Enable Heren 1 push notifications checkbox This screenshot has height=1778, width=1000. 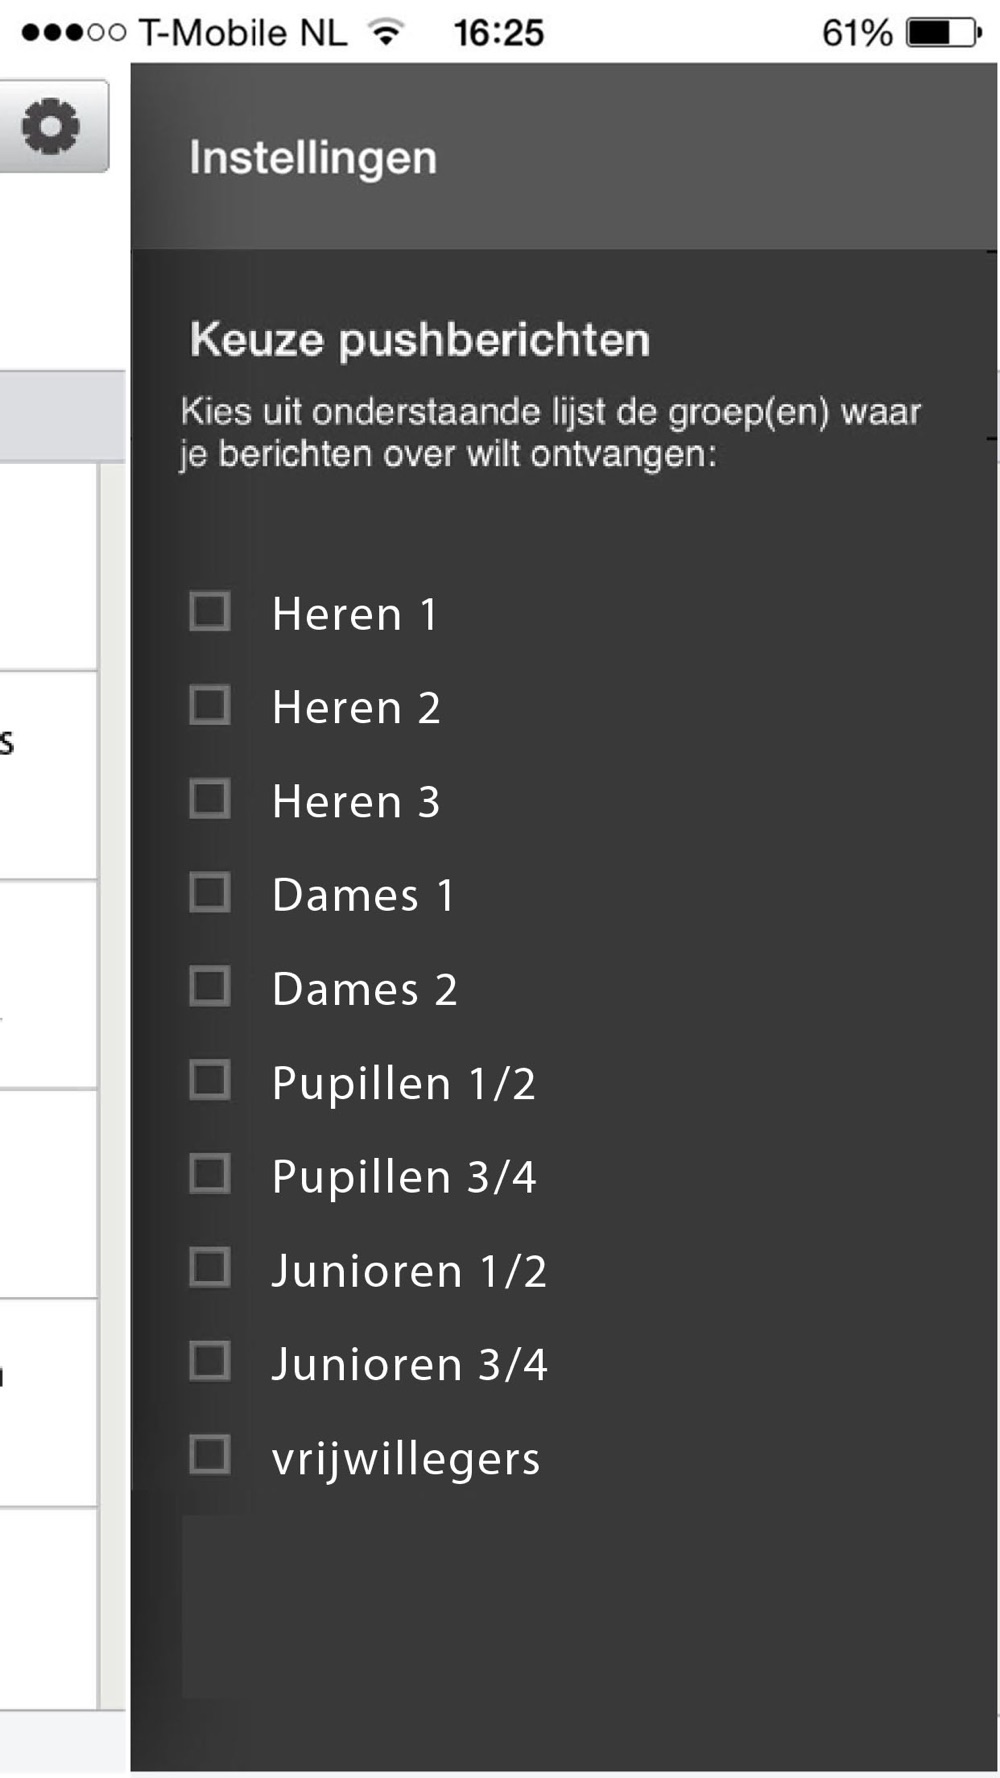click(x=210, y=611)
